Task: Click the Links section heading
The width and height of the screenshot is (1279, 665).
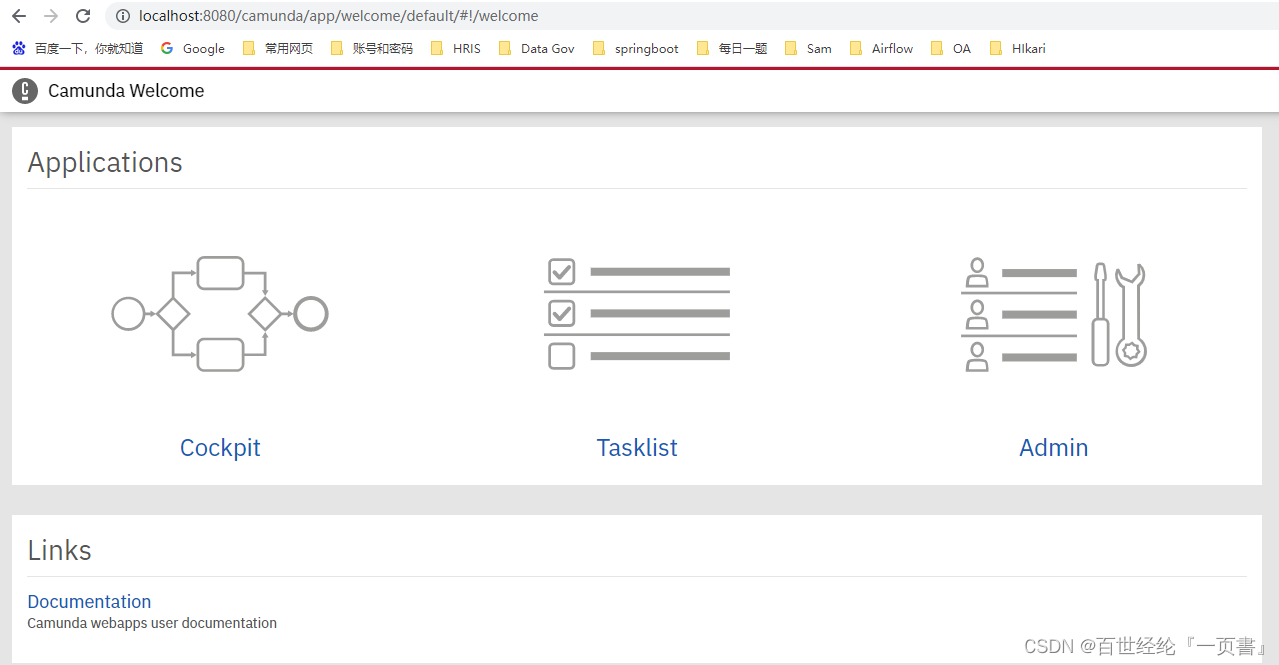Action: (x=59, y=550)
